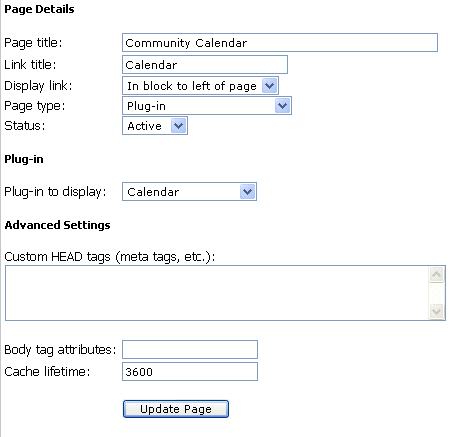Click the Display link dropdown arrow
The width and height of the screenshot is (456, 437).
pos(269,86)
